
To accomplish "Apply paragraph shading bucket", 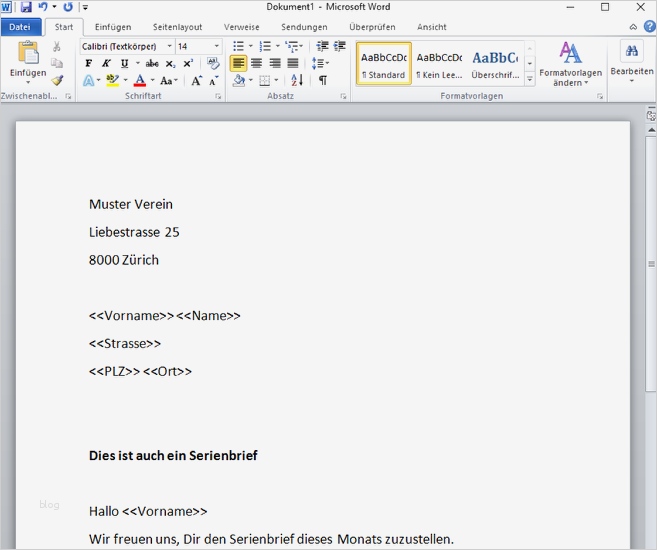I will coord(239,80).
